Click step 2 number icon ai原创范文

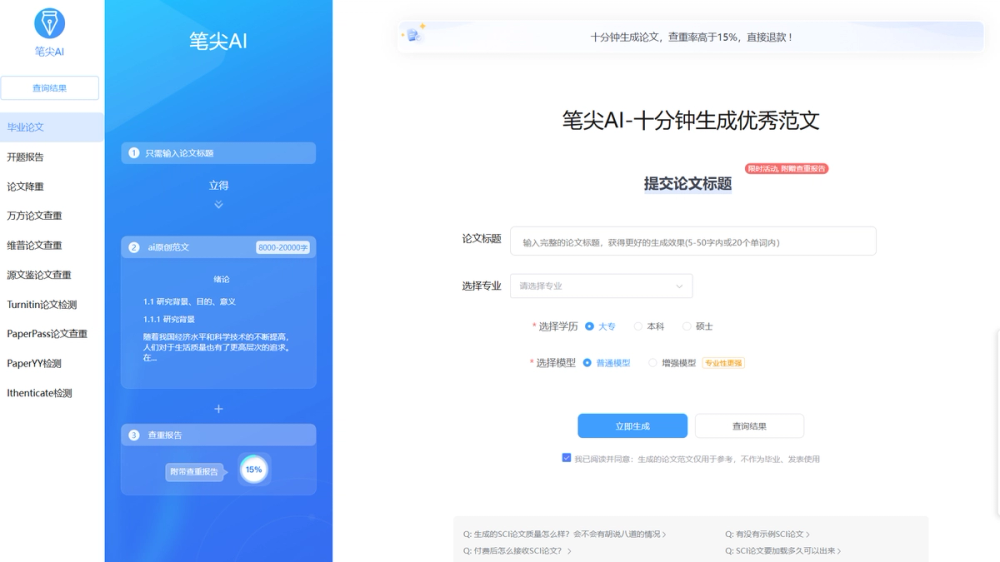[134, 248]
